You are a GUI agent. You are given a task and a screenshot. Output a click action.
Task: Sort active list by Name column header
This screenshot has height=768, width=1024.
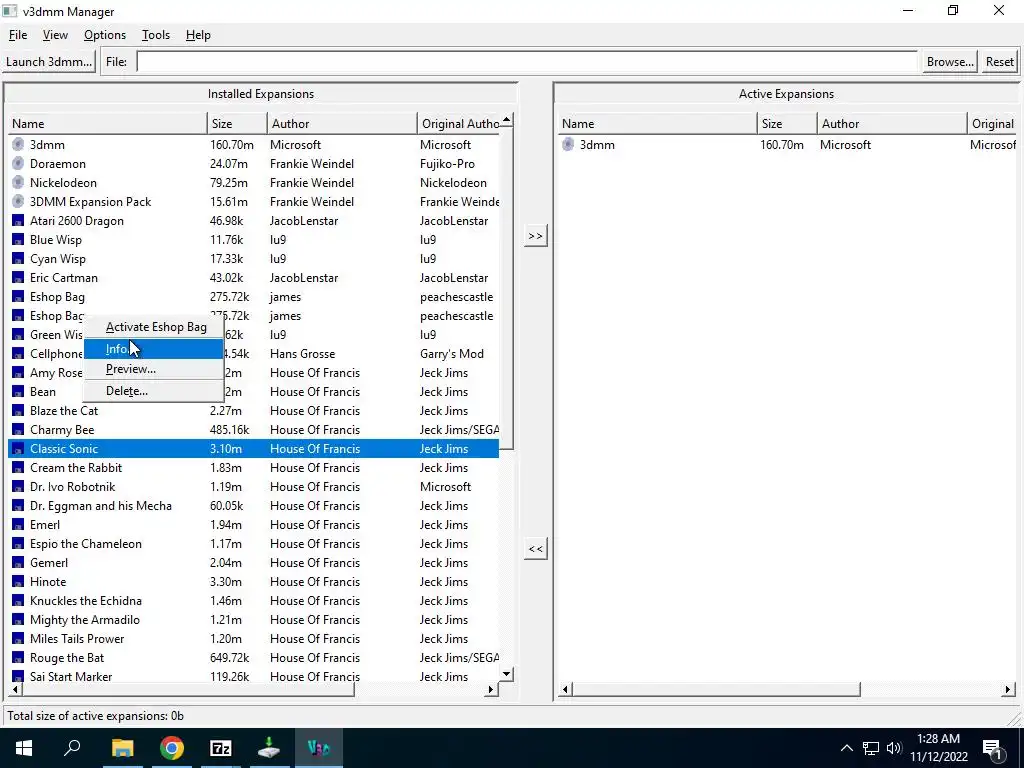(658, 123)
